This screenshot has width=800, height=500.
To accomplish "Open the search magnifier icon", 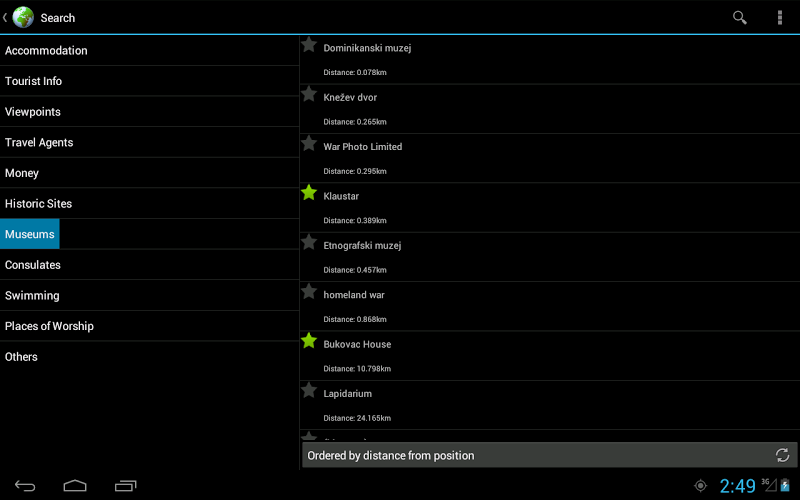I will point(740,17).
